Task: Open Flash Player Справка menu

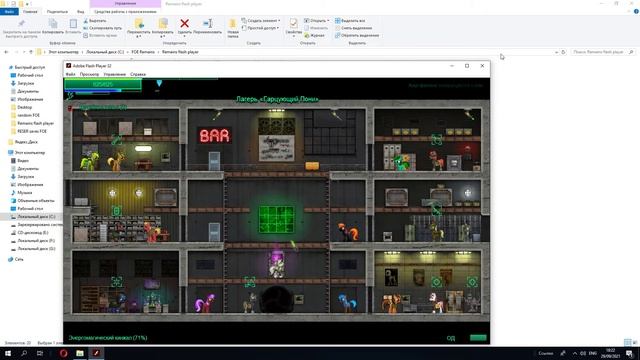Action: [138, 74]
